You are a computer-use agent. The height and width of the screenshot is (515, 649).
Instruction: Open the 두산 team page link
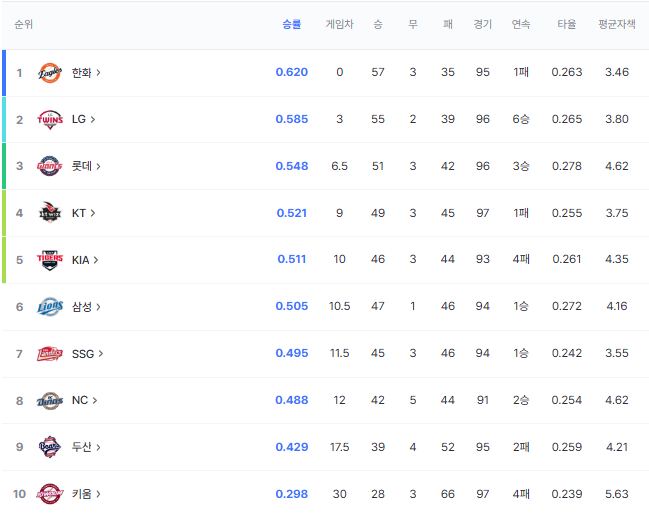pos(86,447)
